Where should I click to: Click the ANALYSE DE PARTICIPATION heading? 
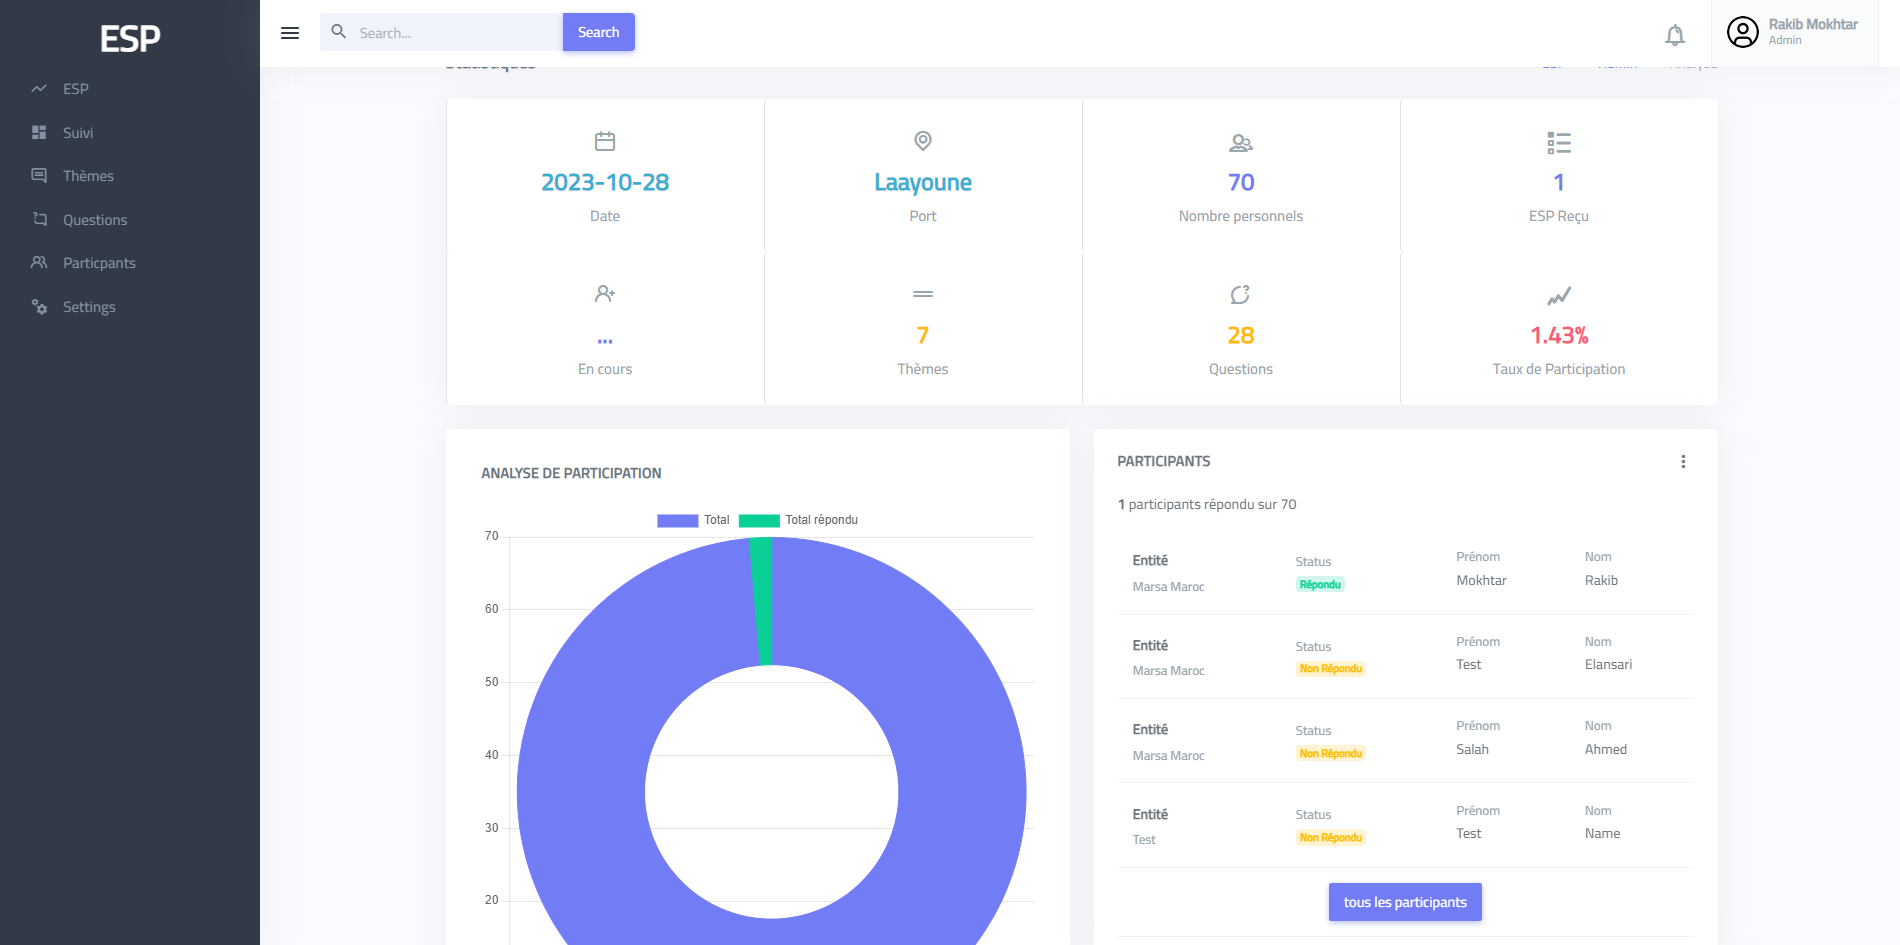click(571, 473)
